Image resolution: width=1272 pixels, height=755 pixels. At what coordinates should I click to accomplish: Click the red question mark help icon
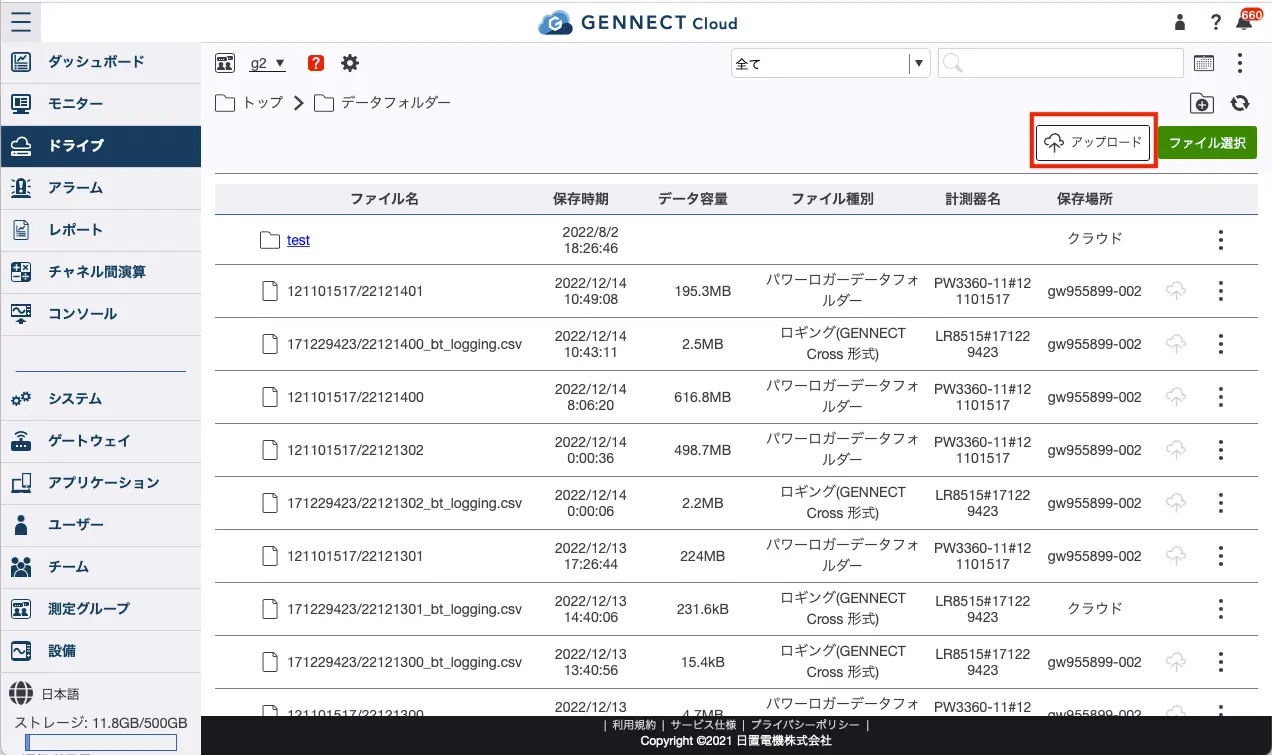[316, 63]
